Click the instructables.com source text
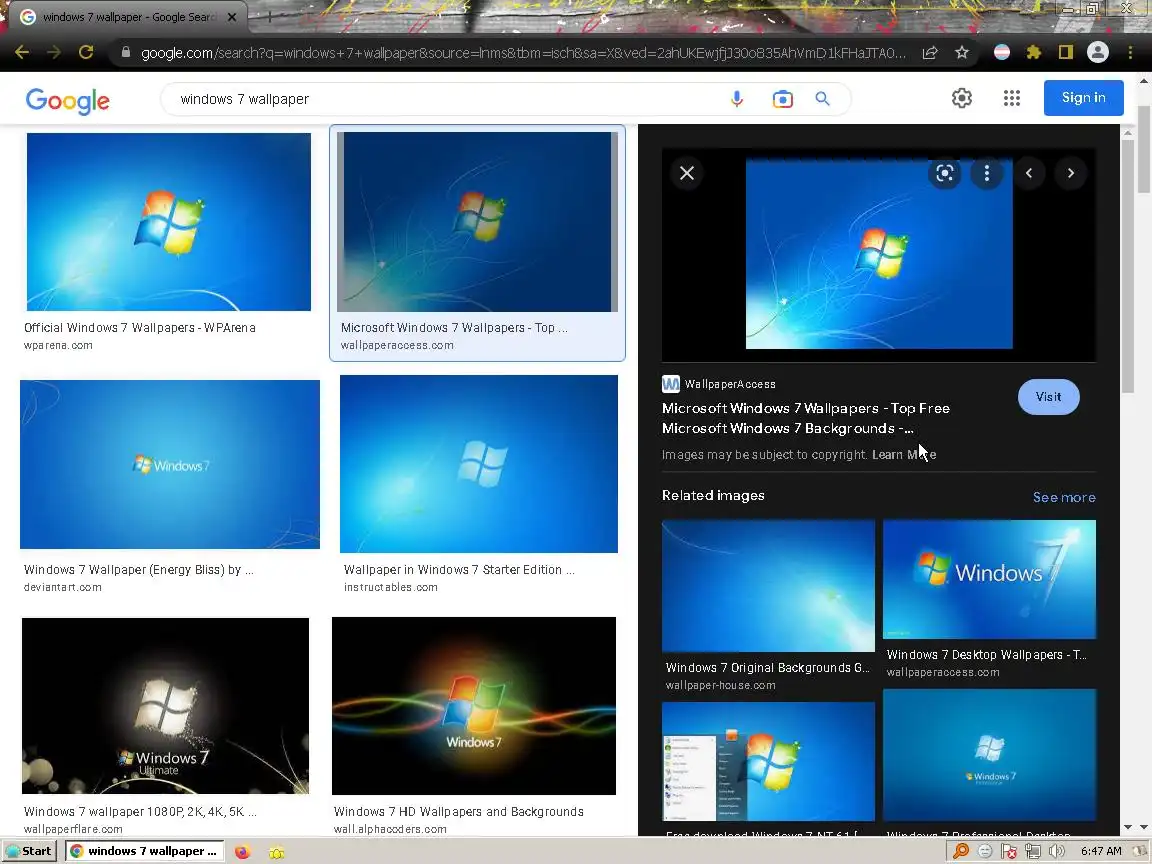Screen dimensions: 1152x864 click(391, 587)
